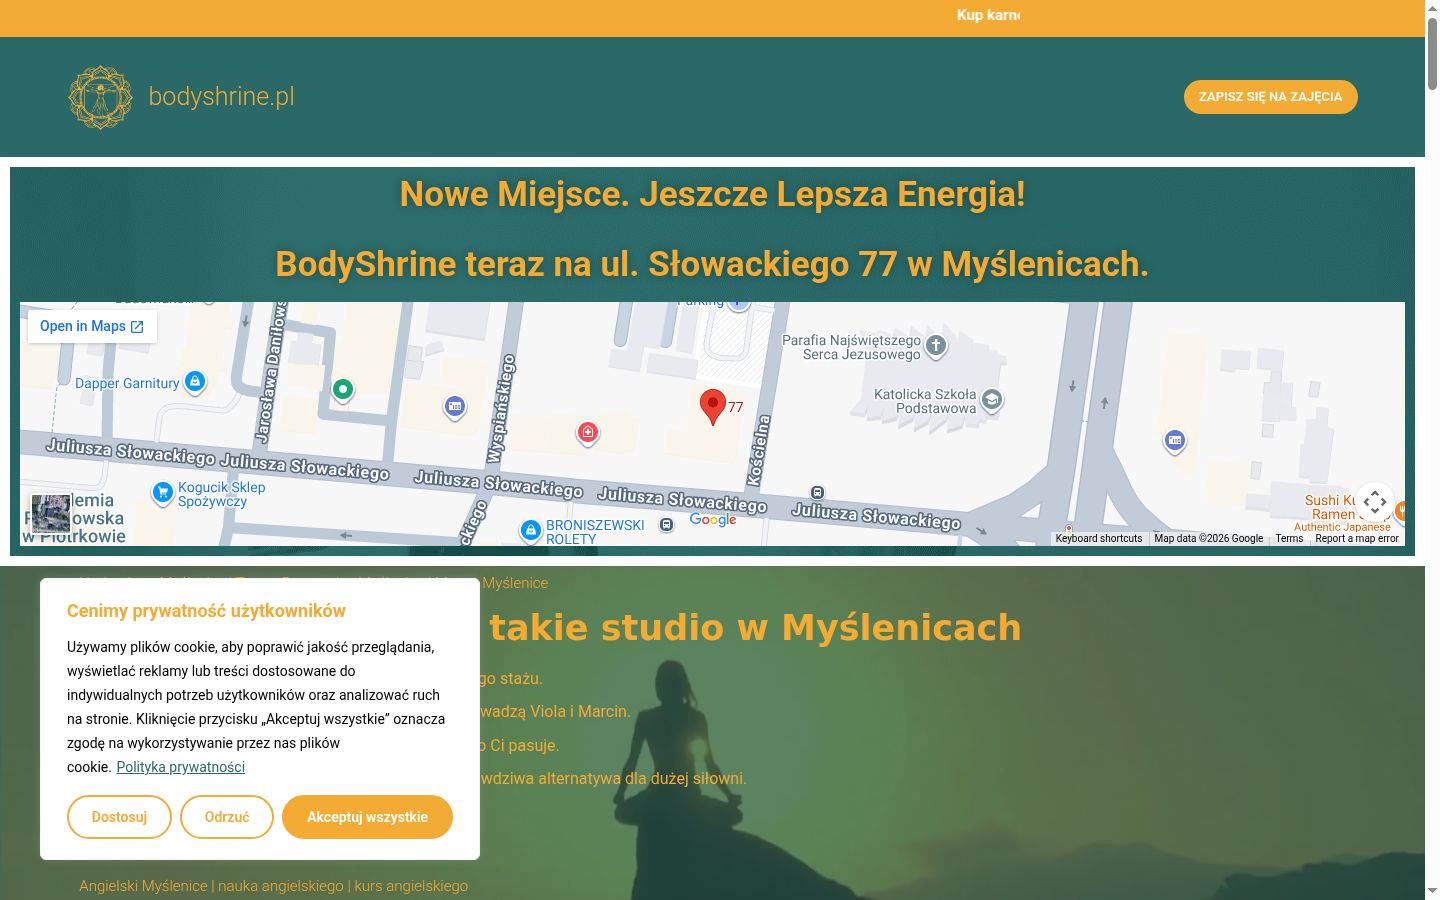1440x900 pixels.
Task: Open the map in Google Maps
Action: pyautogui.click(x=92, y=326)
